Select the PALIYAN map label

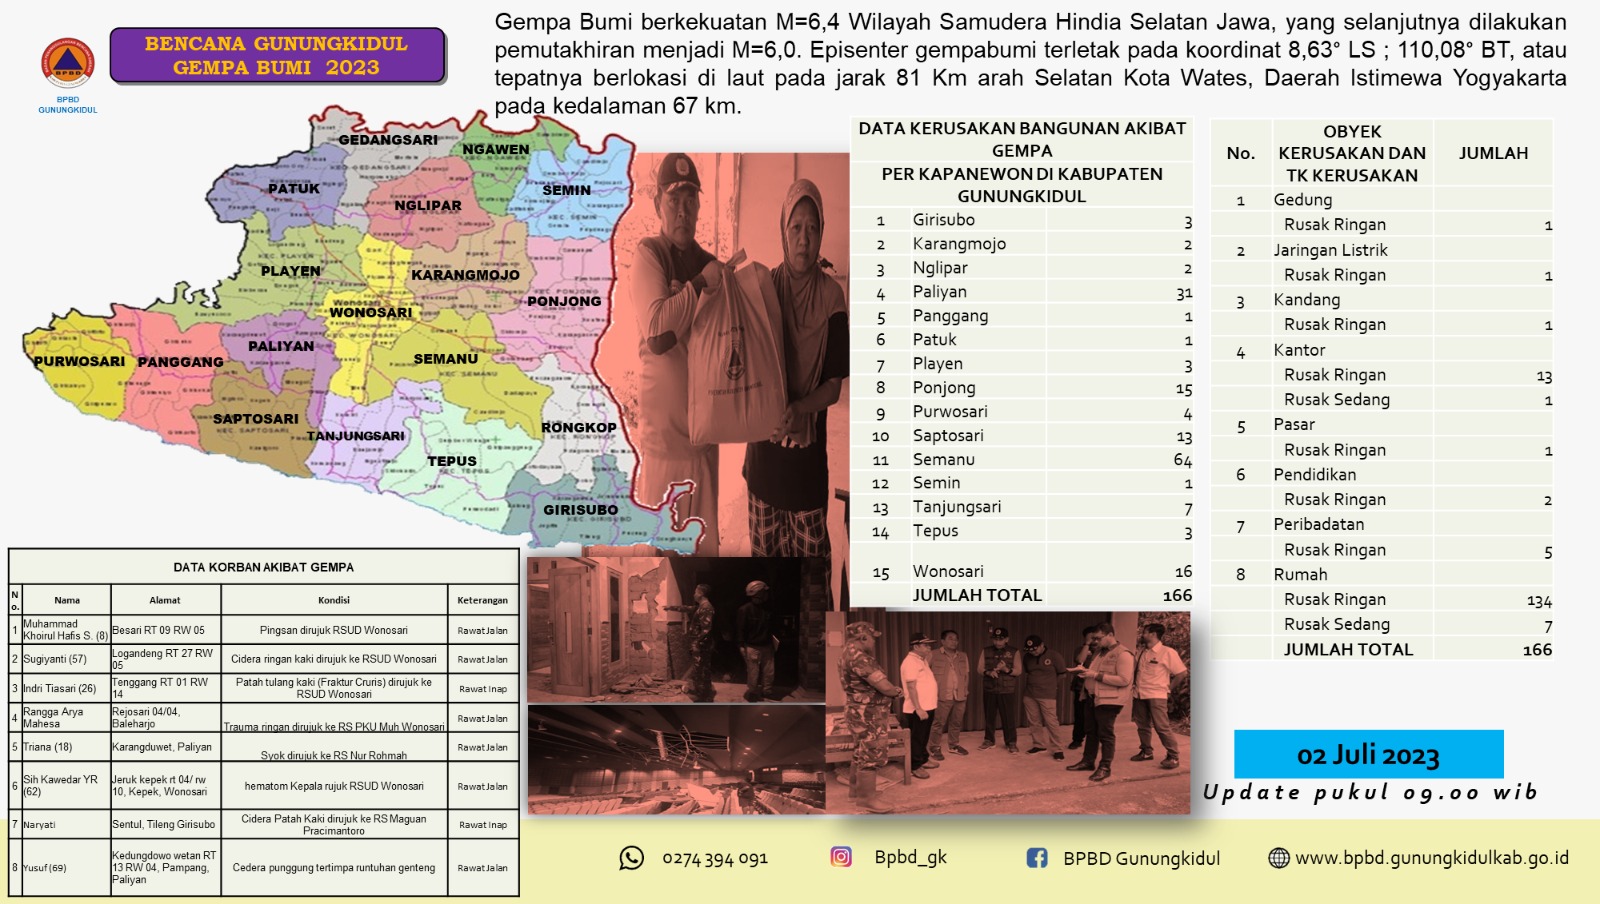click(281, 346)
